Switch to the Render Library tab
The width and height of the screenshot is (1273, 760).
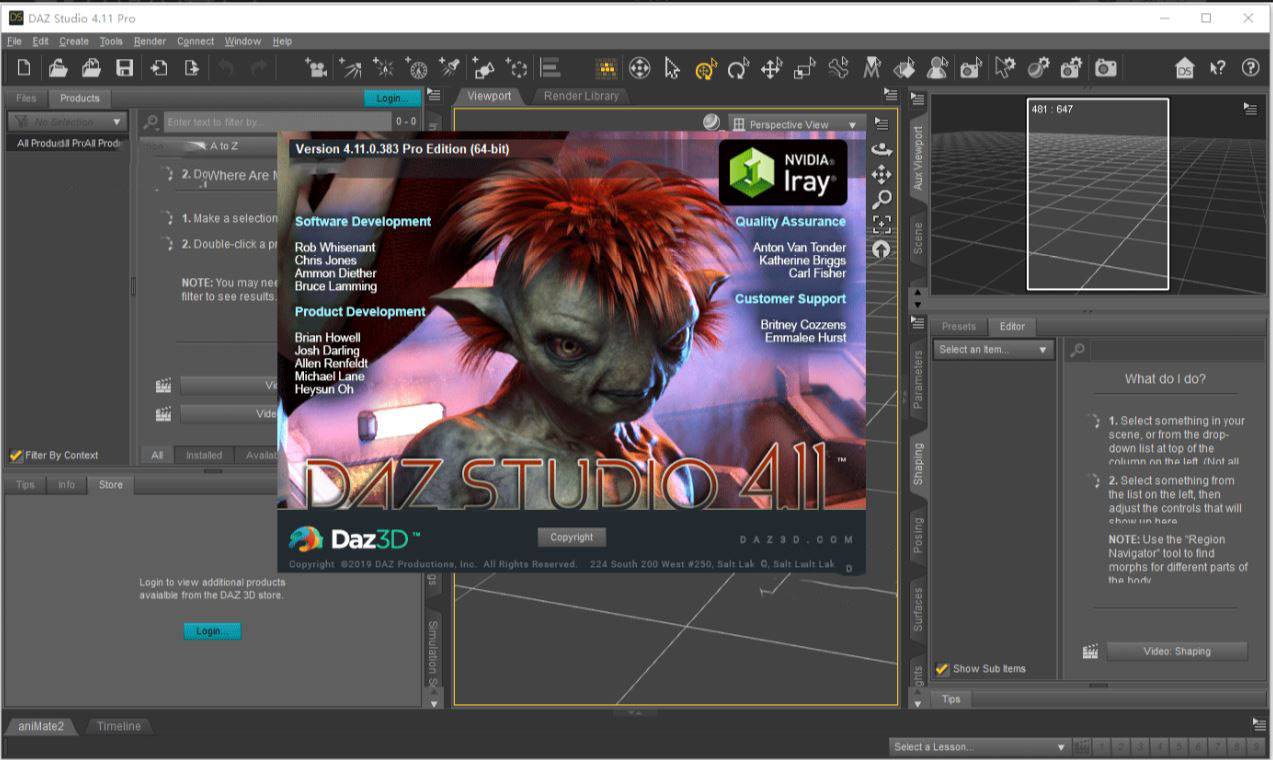(x=581, y=96)
